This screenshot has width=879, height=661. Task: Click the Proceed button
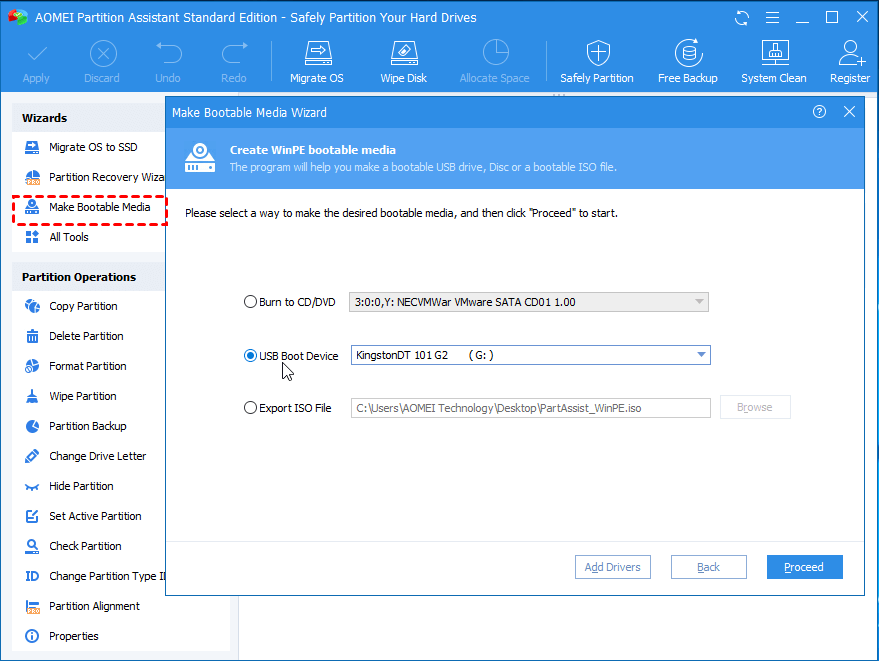[804, 567]
